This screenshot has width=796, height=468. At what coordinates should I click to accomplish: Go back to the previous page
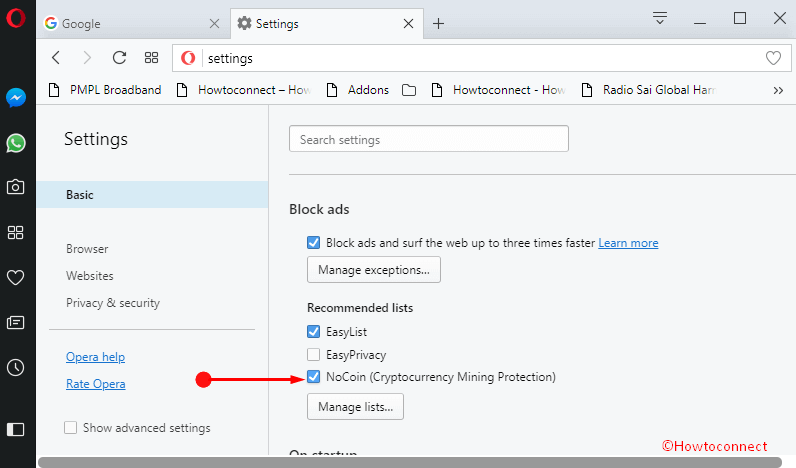click(x=56, y=58)
